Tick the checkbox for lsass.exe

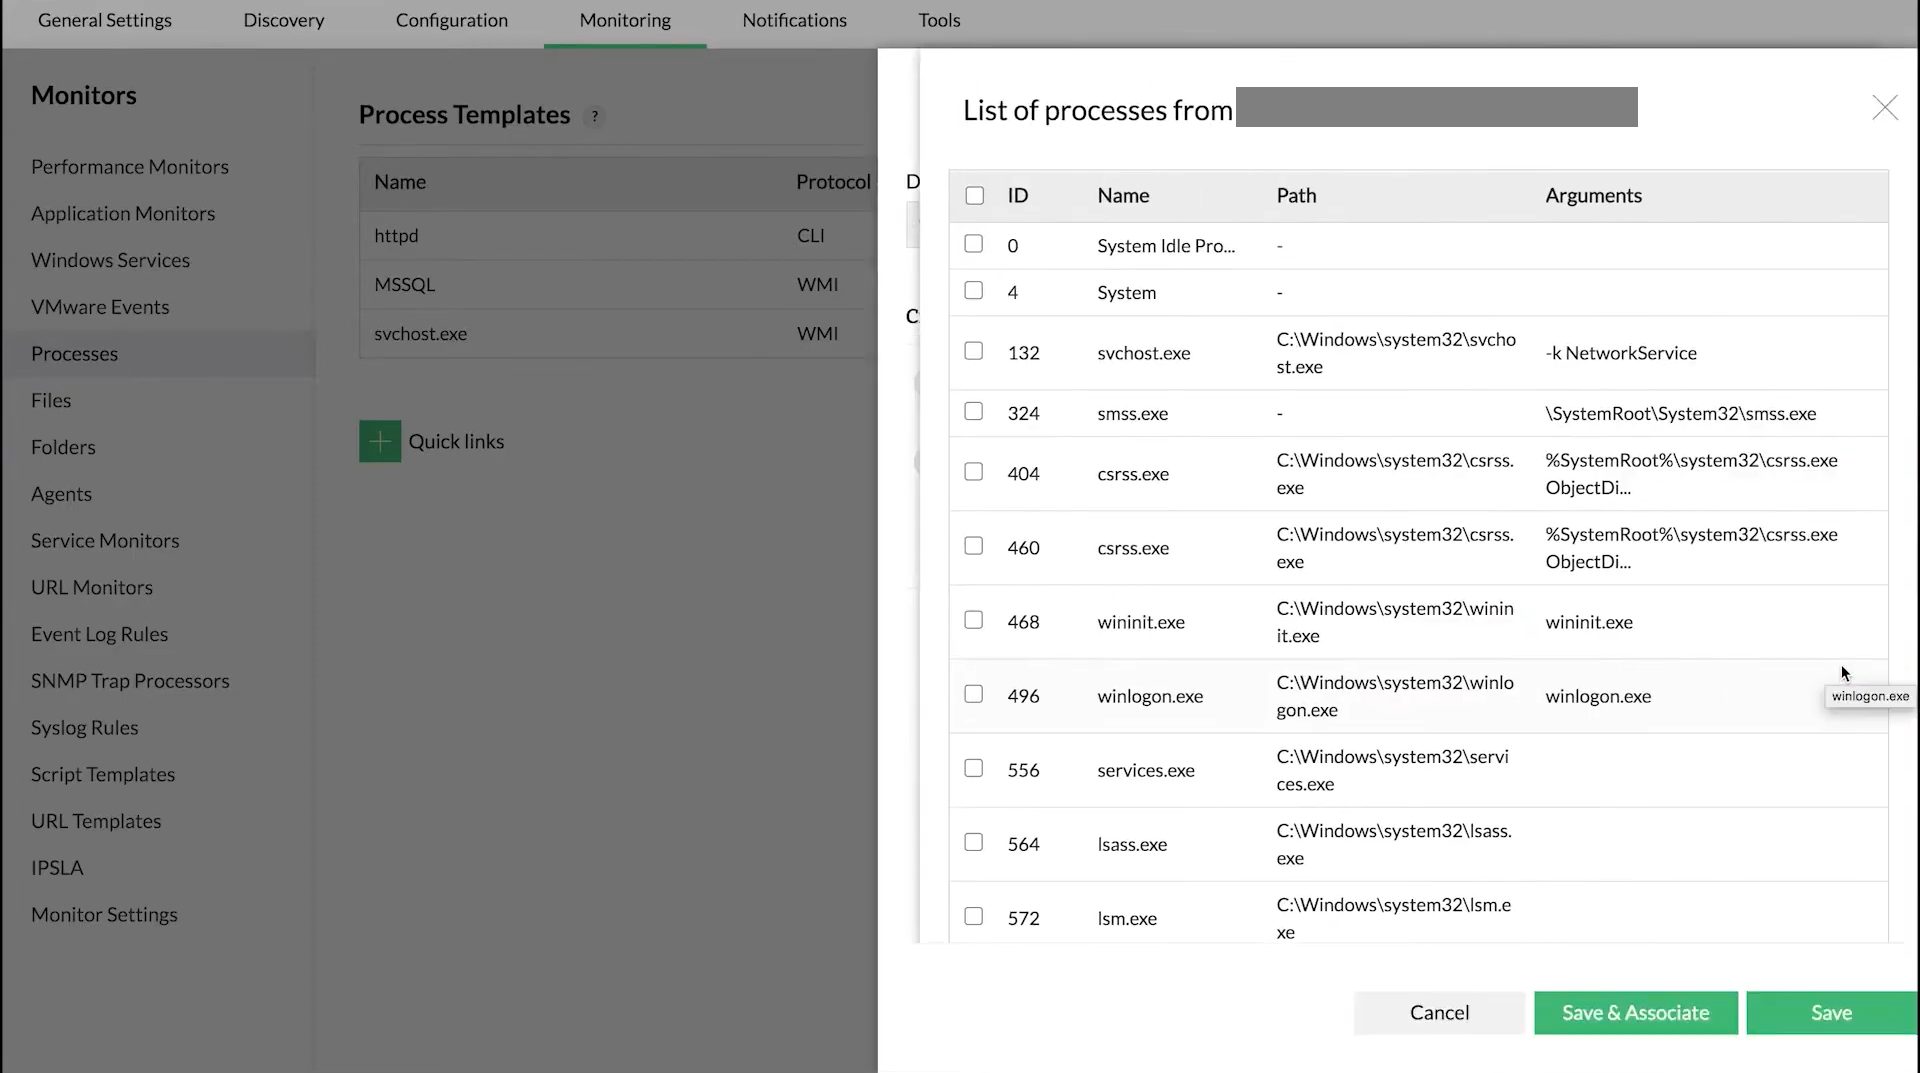(x=973, y=843)
